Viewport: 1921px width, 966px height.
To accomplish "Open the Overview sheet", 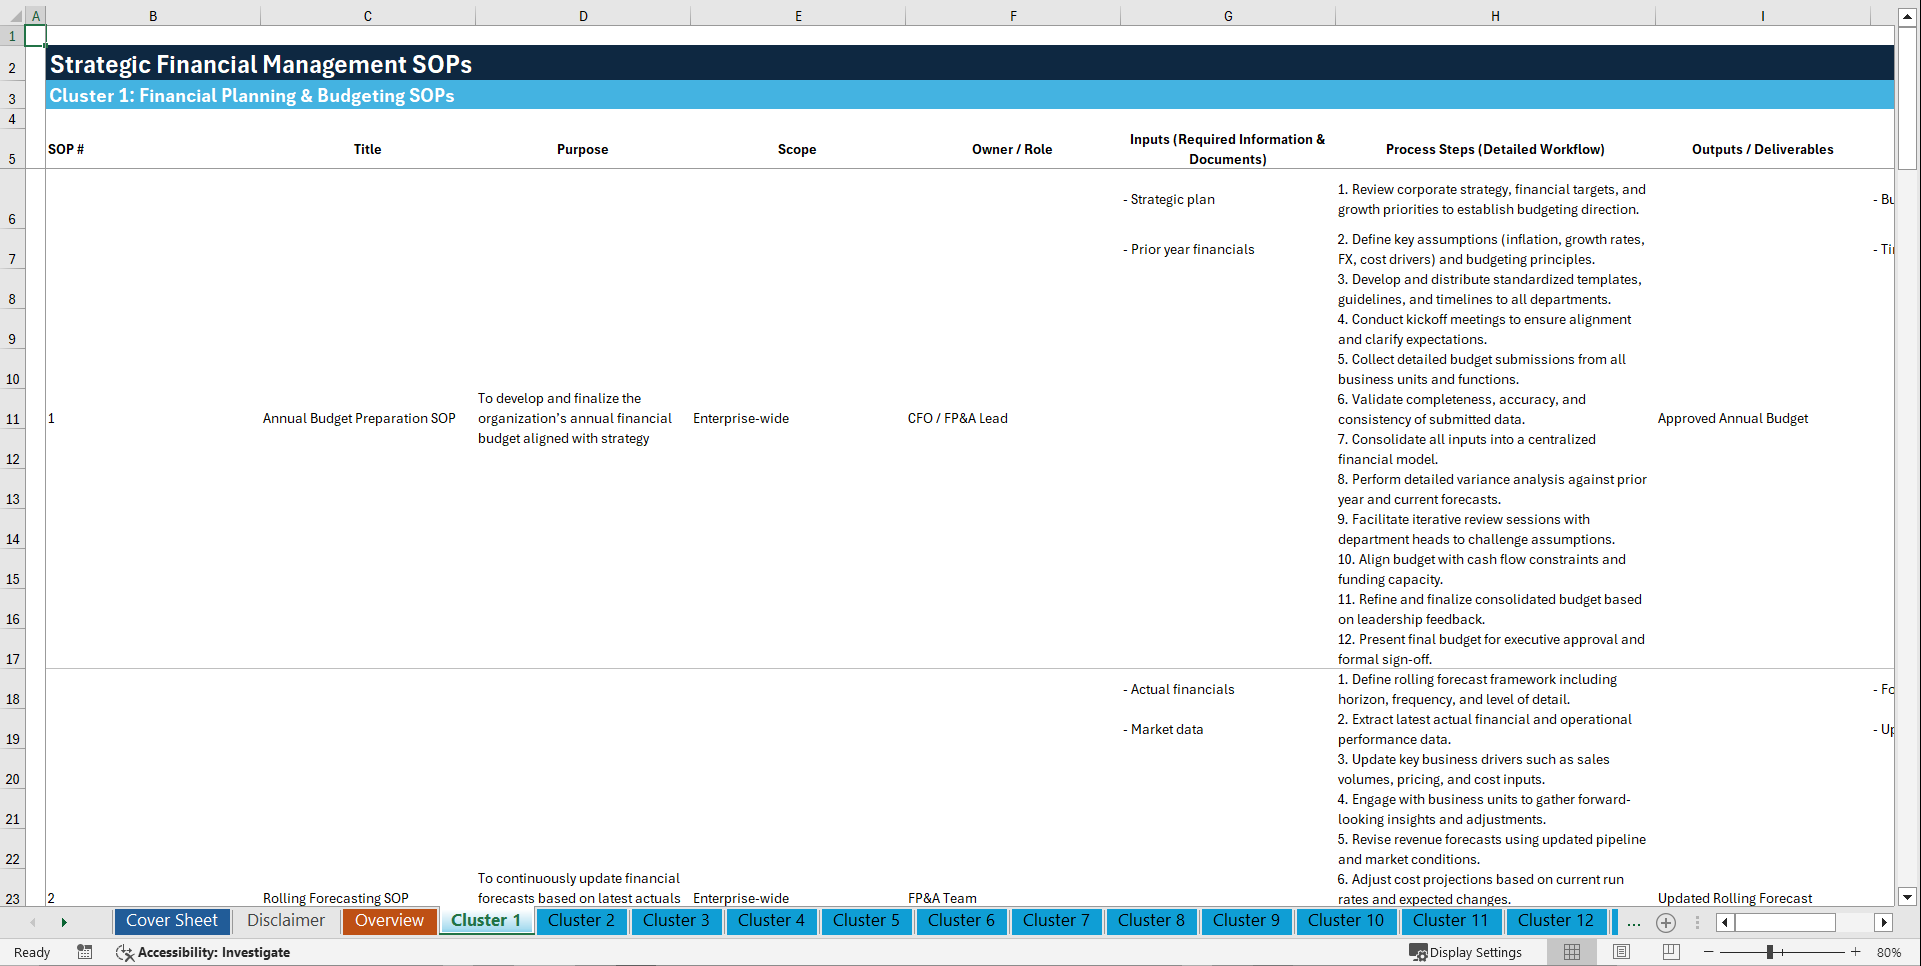I will pos(389,921).
